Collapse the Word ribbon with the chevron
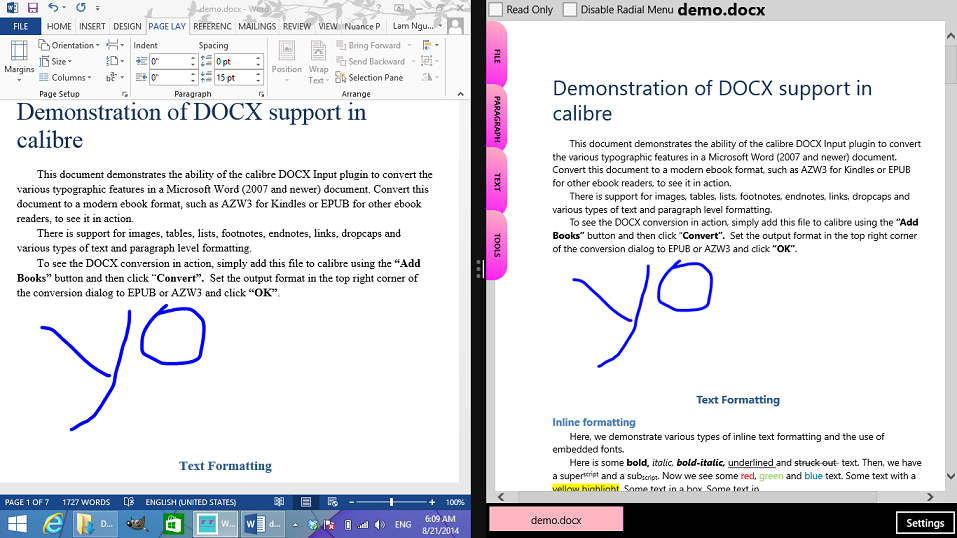This screenshot has width=957, height=538. (460, 94)
